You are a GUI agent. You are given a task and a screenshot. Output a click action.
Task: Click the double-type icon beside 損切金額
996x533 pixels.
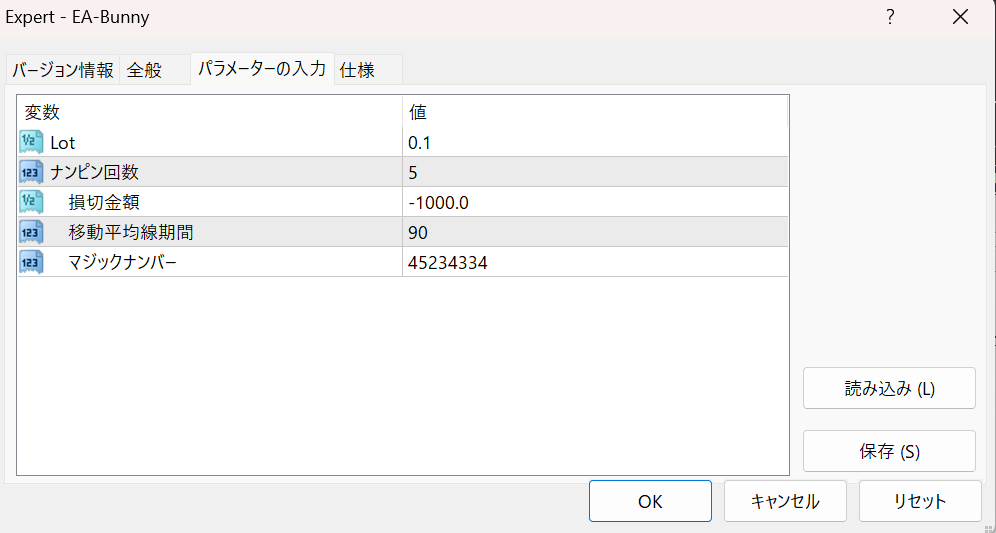pyautogui.click(x=31, y=202)
